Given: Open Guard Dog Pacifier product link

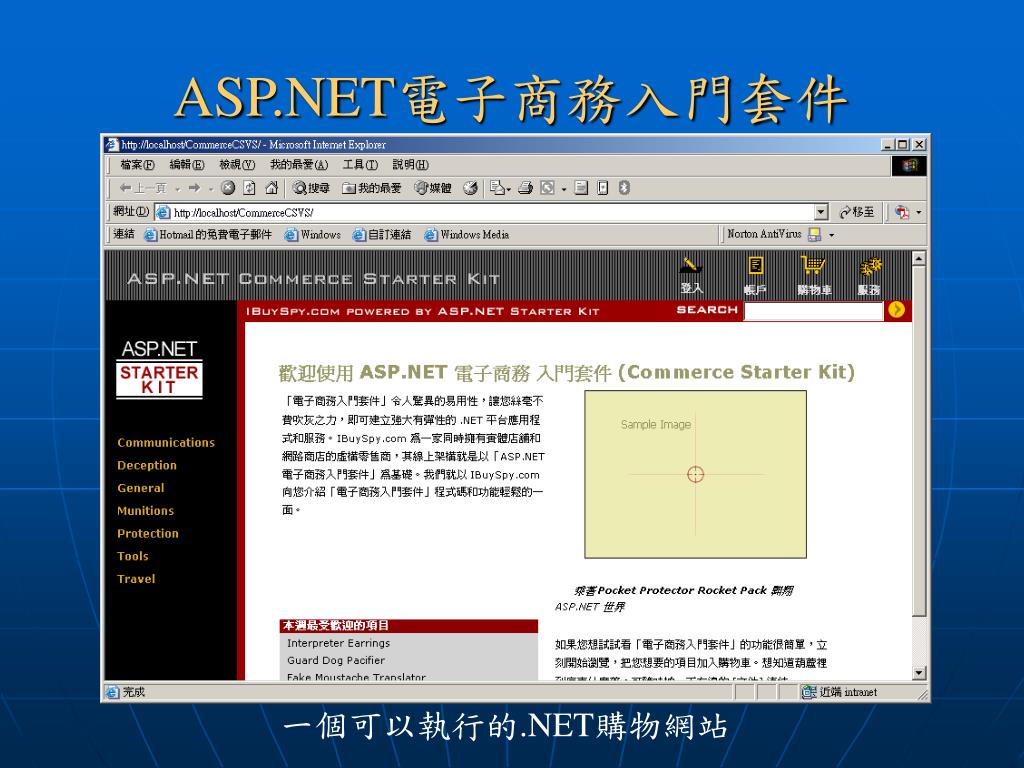Looking at the screenshot, I should coord(336,660).
